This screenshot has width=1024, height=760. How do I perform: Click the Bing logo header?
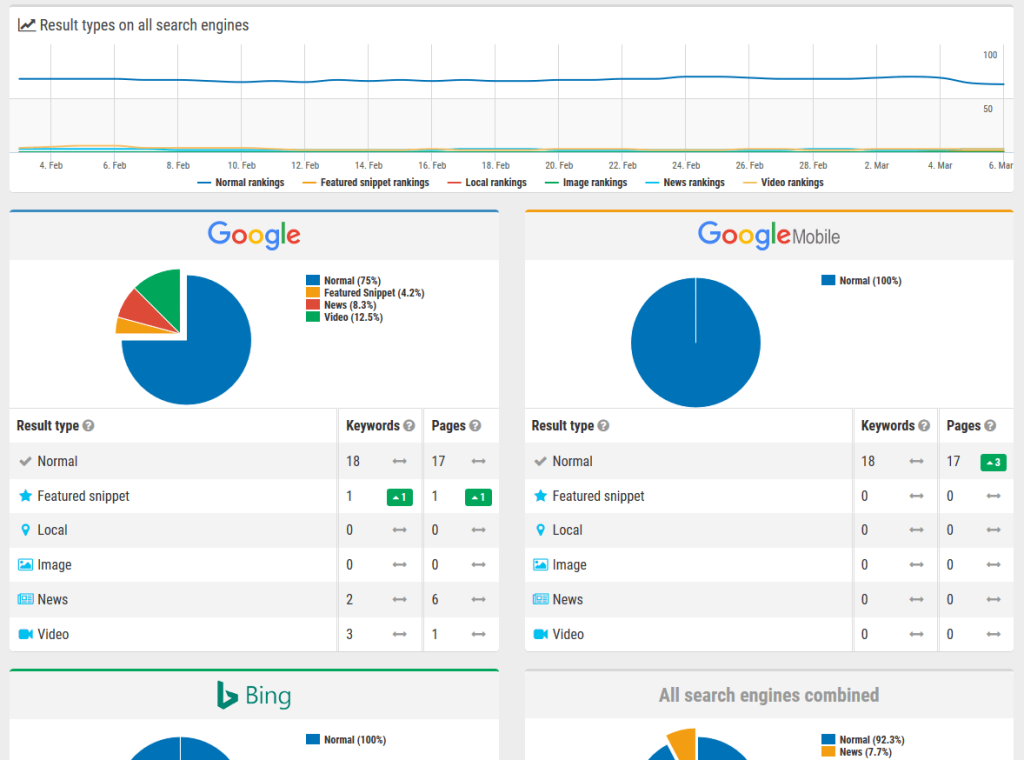[254, 695]
